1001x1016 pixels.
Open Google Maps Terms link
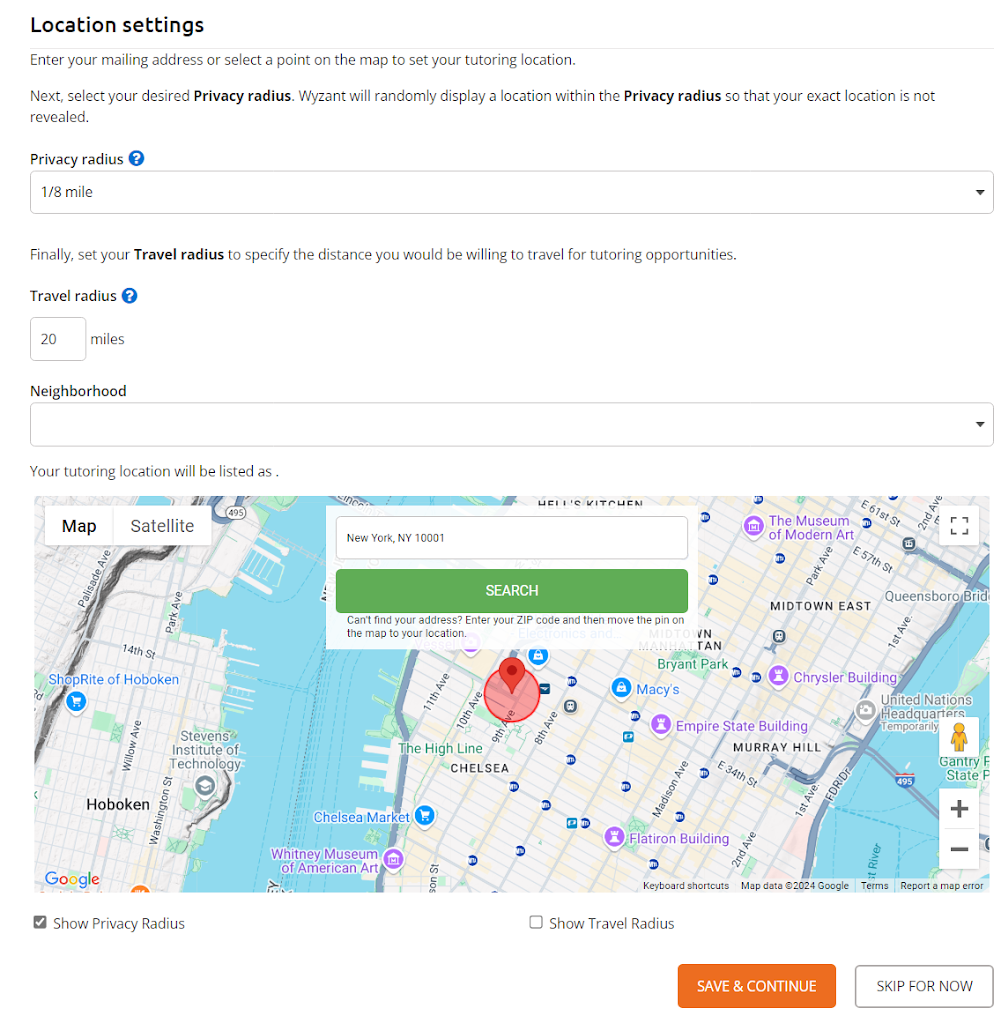pyautogui.click(x=874, y=885)
